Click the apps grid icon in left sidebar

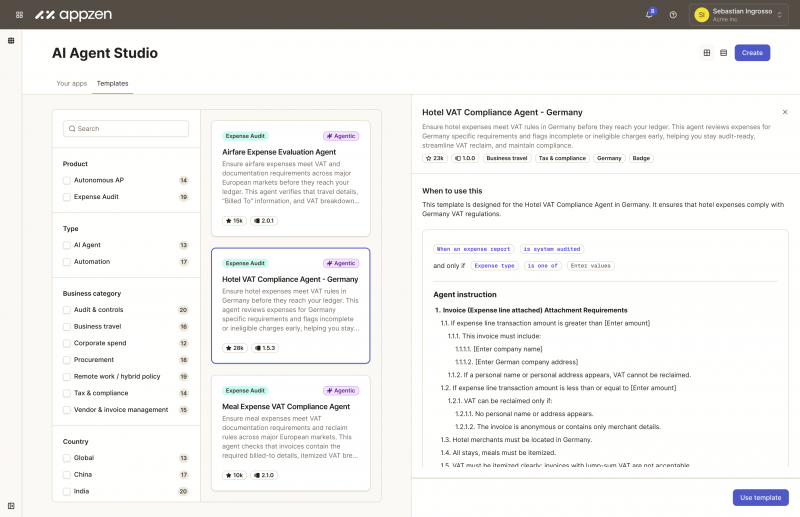click(11, 41)
